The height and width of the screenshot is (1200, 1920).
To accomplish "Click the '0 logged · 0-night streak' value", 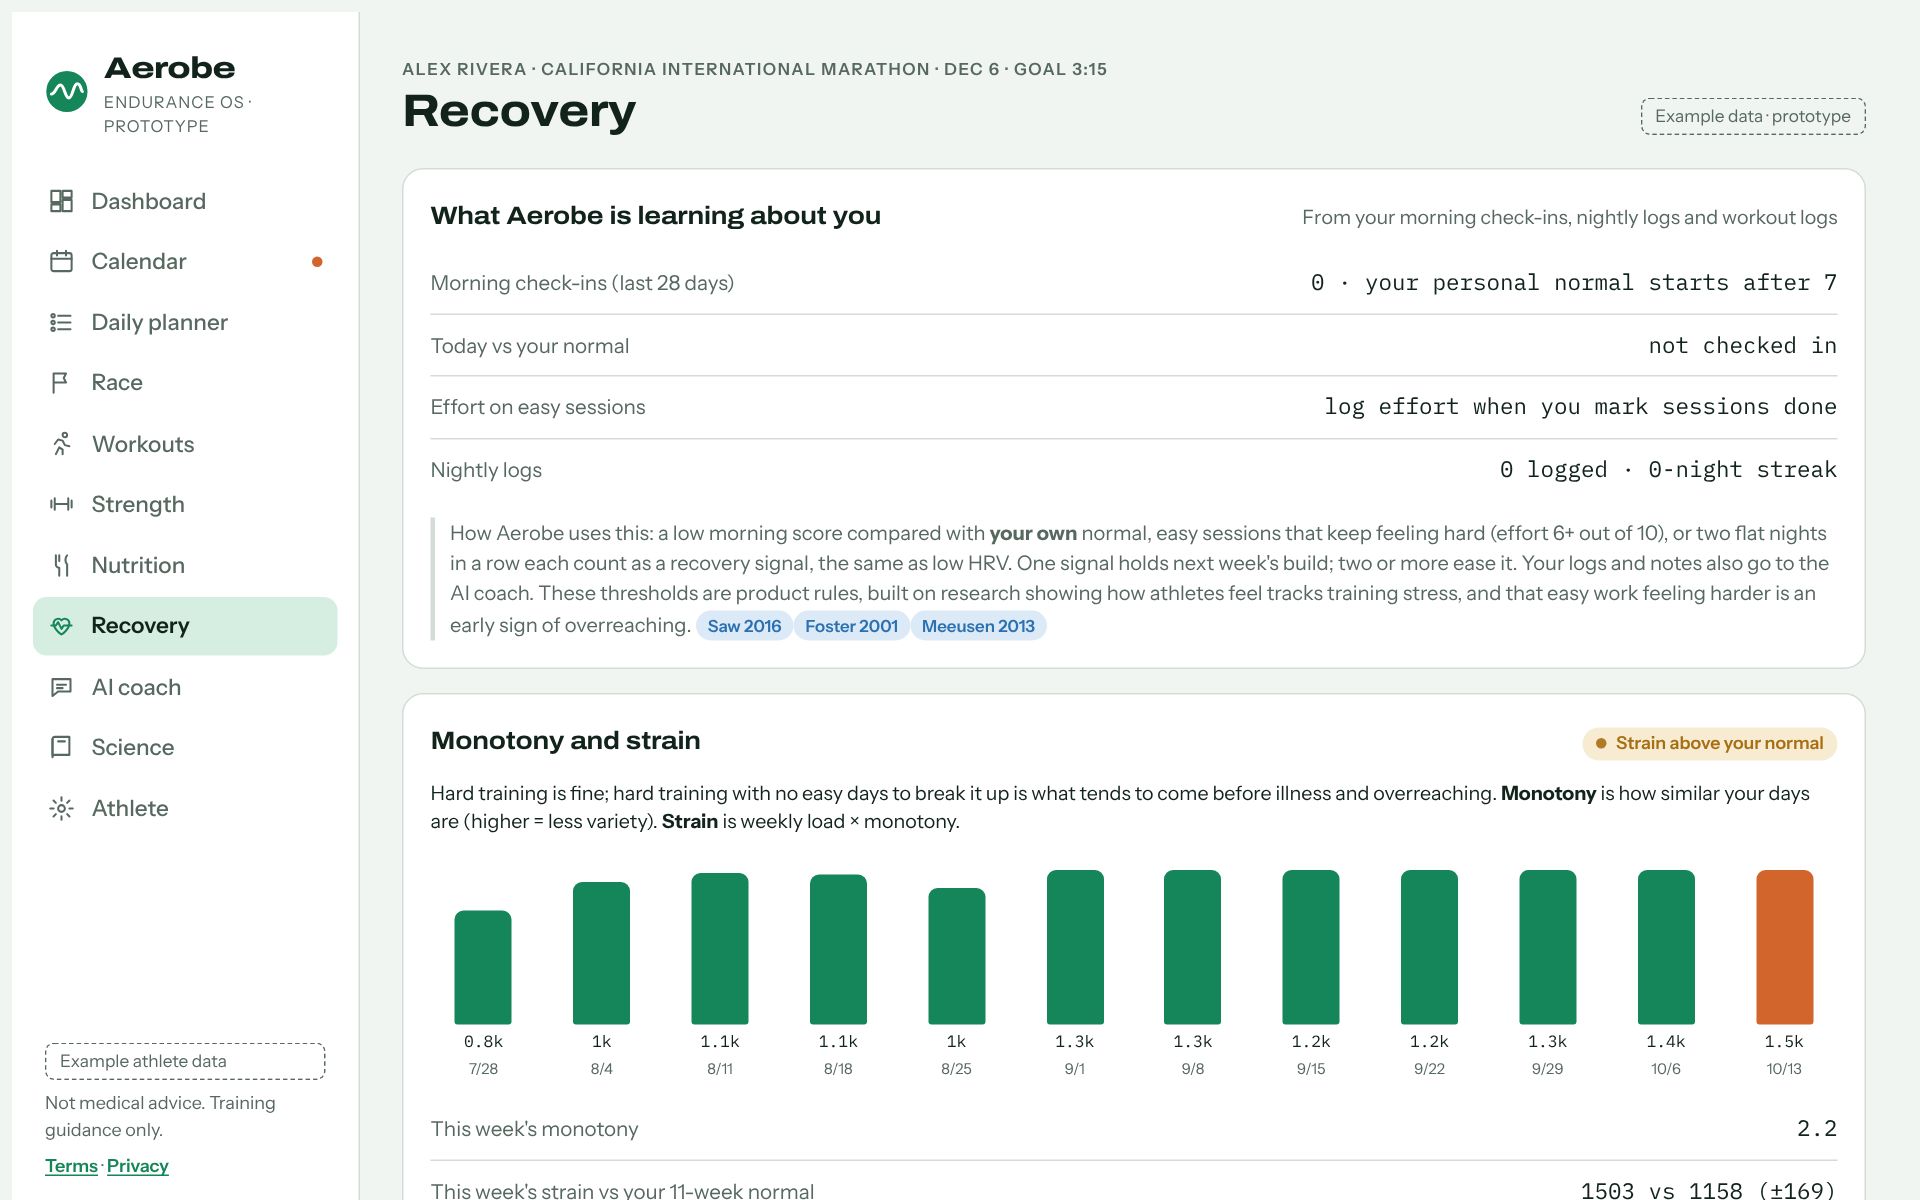I will [1668, 470].
